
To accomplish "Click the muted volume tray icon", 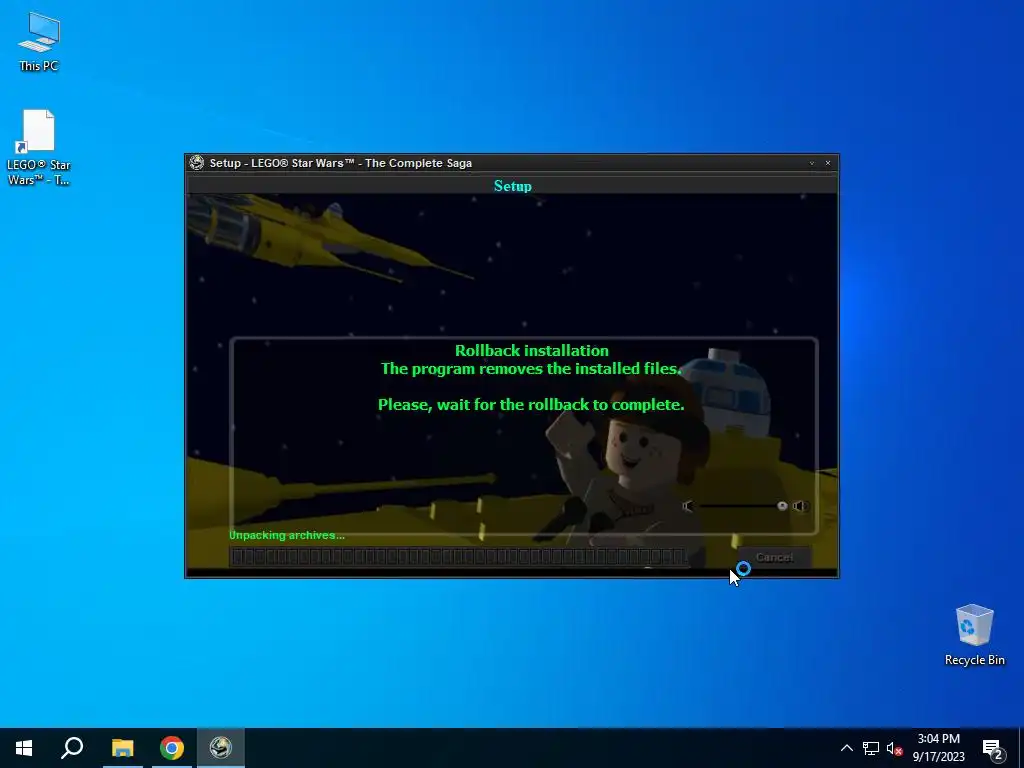I will [x=895, y=748].
